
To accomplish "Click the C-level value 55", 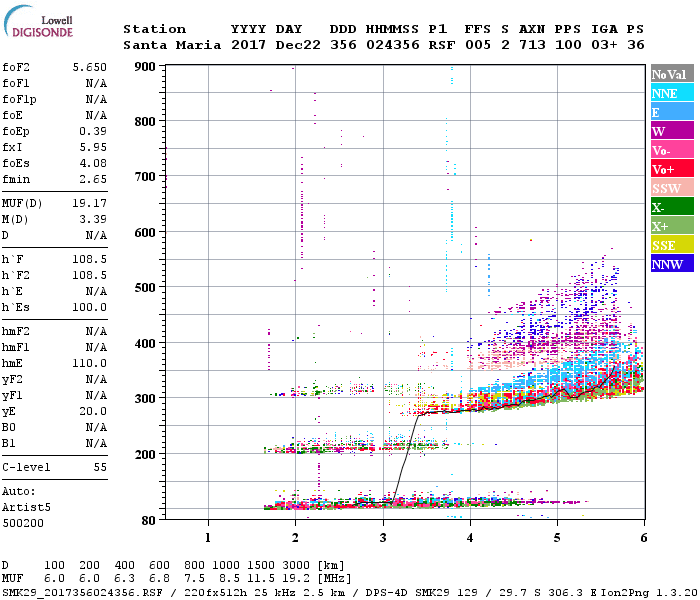I will tap(100, 467).
